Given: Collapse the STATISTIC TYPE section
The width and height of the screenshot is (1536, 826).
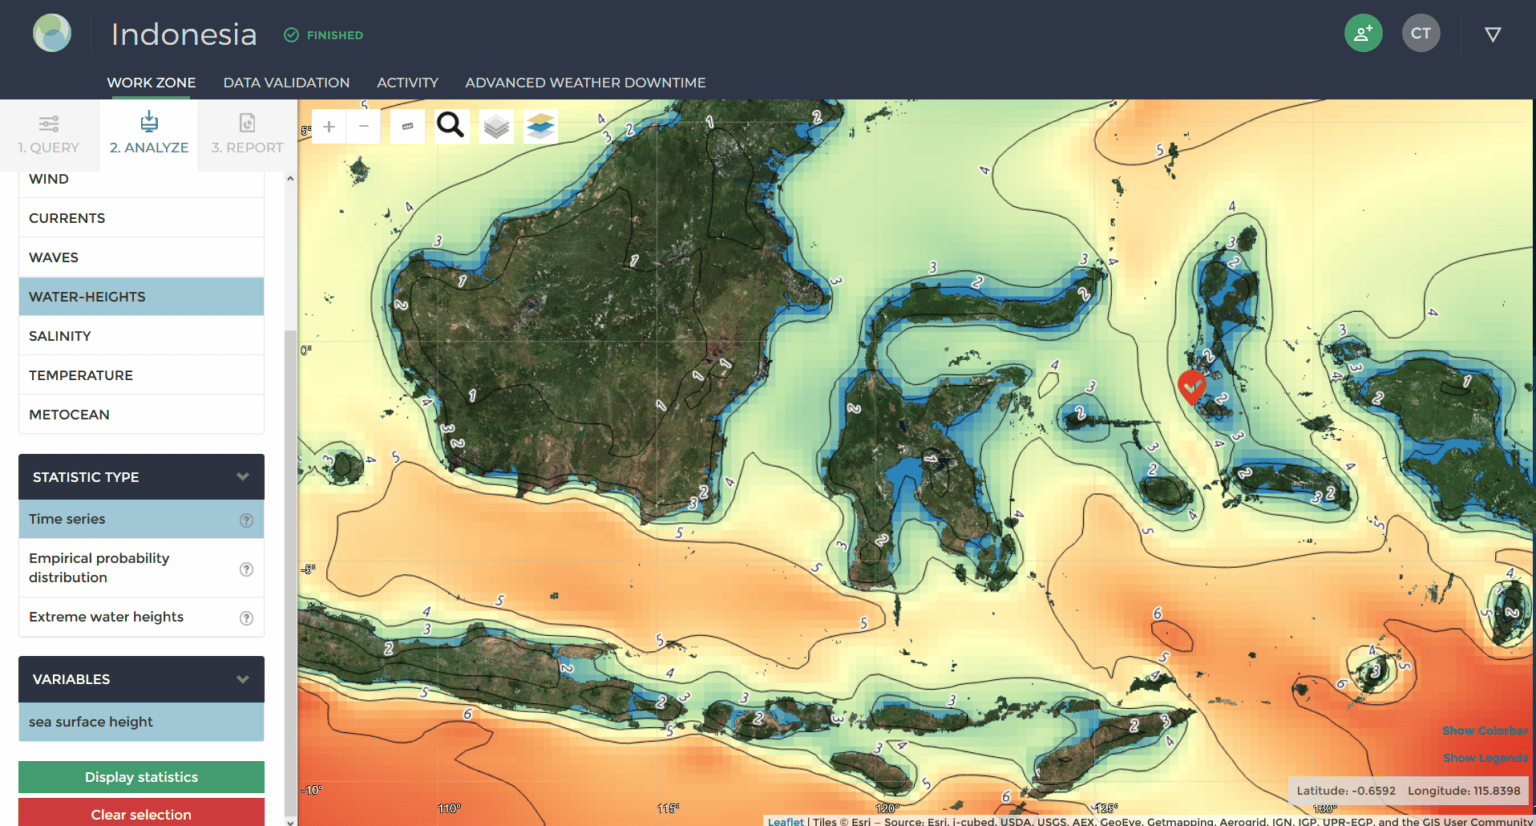Looking at the screenshot, I should (x=243, y=477).
